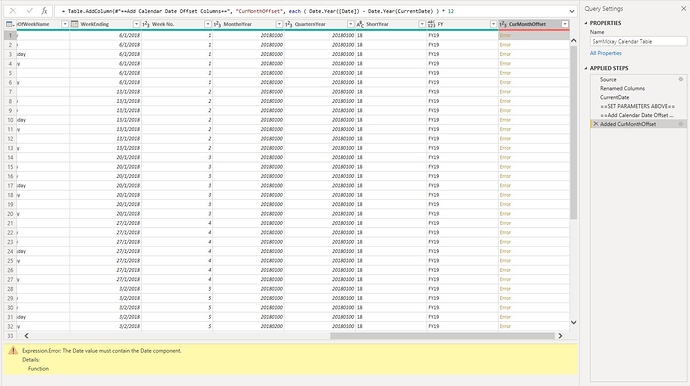Click the warning icon in the error message
This screenshot has width=690, height=386.
(x=13, y=350)
